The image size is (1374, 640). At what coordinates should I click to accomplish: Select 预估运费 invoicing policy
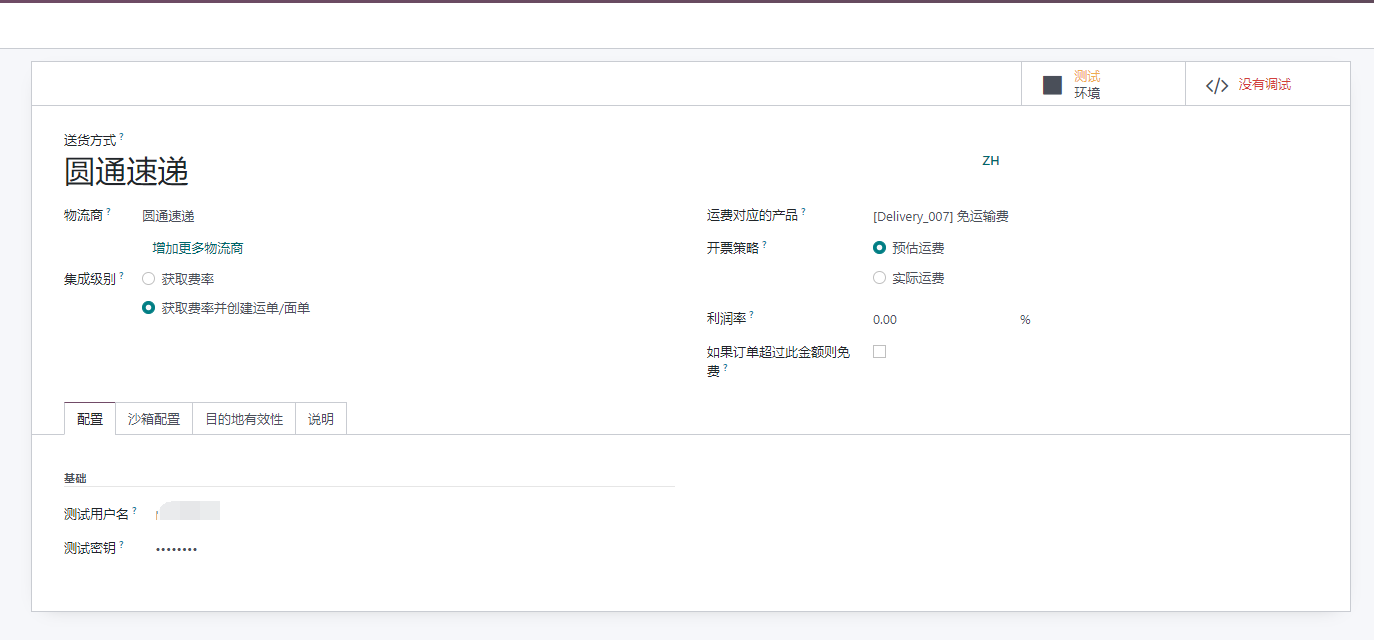(x=879, y=248)
